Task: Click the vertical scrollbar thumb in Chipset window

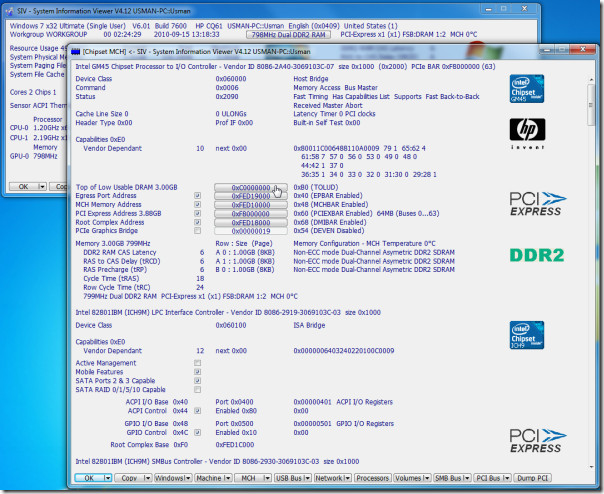Action: [x=591, y=105]
